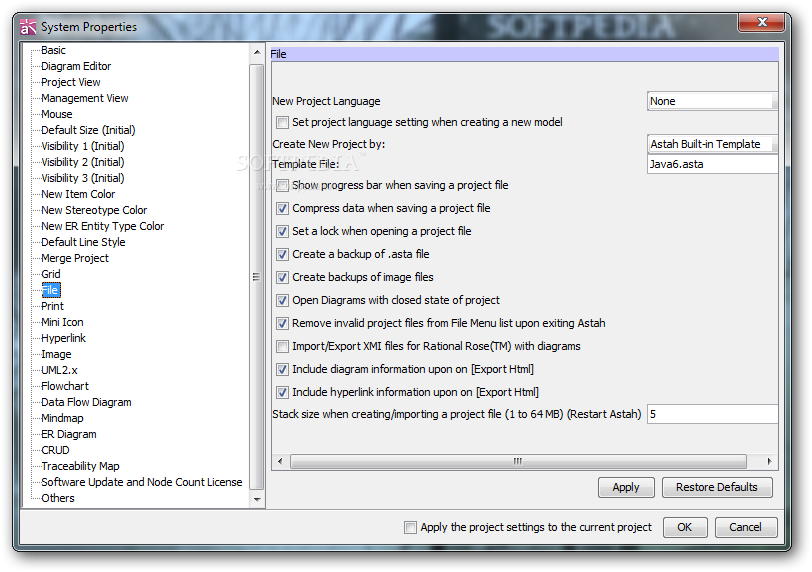Viewport: 812px width, 572px height.
Task: Open the Create New Project by dropdown
Action: (x=713, y=144)
